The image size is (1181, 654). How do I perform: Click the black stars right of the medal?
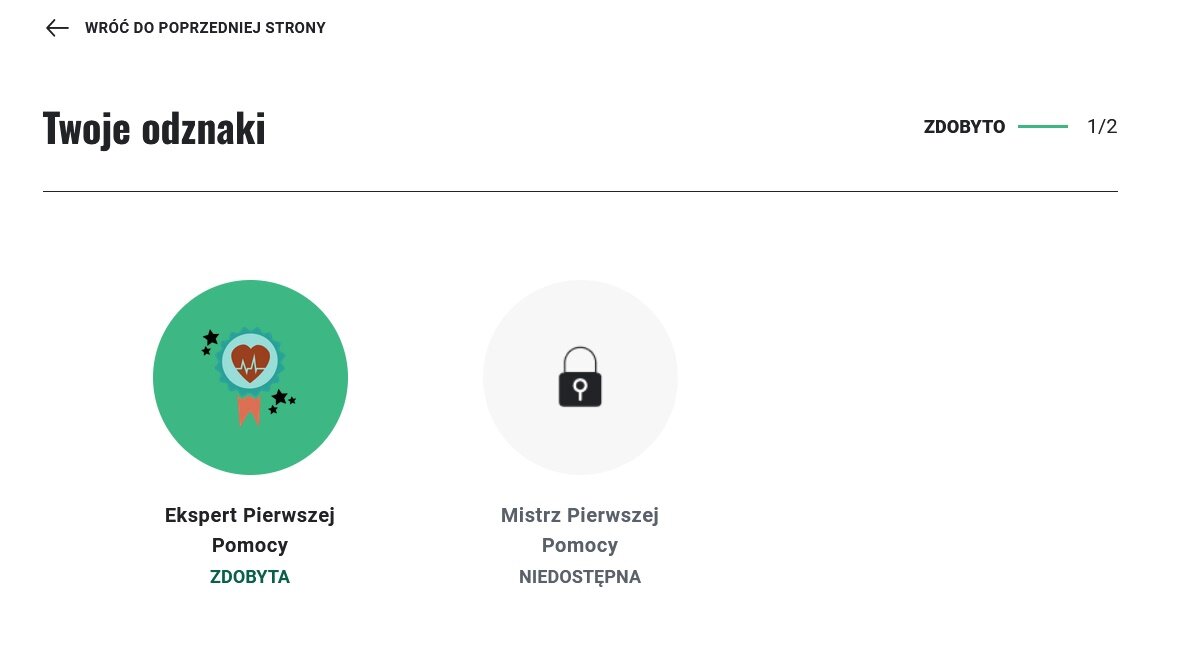[280, 400]
